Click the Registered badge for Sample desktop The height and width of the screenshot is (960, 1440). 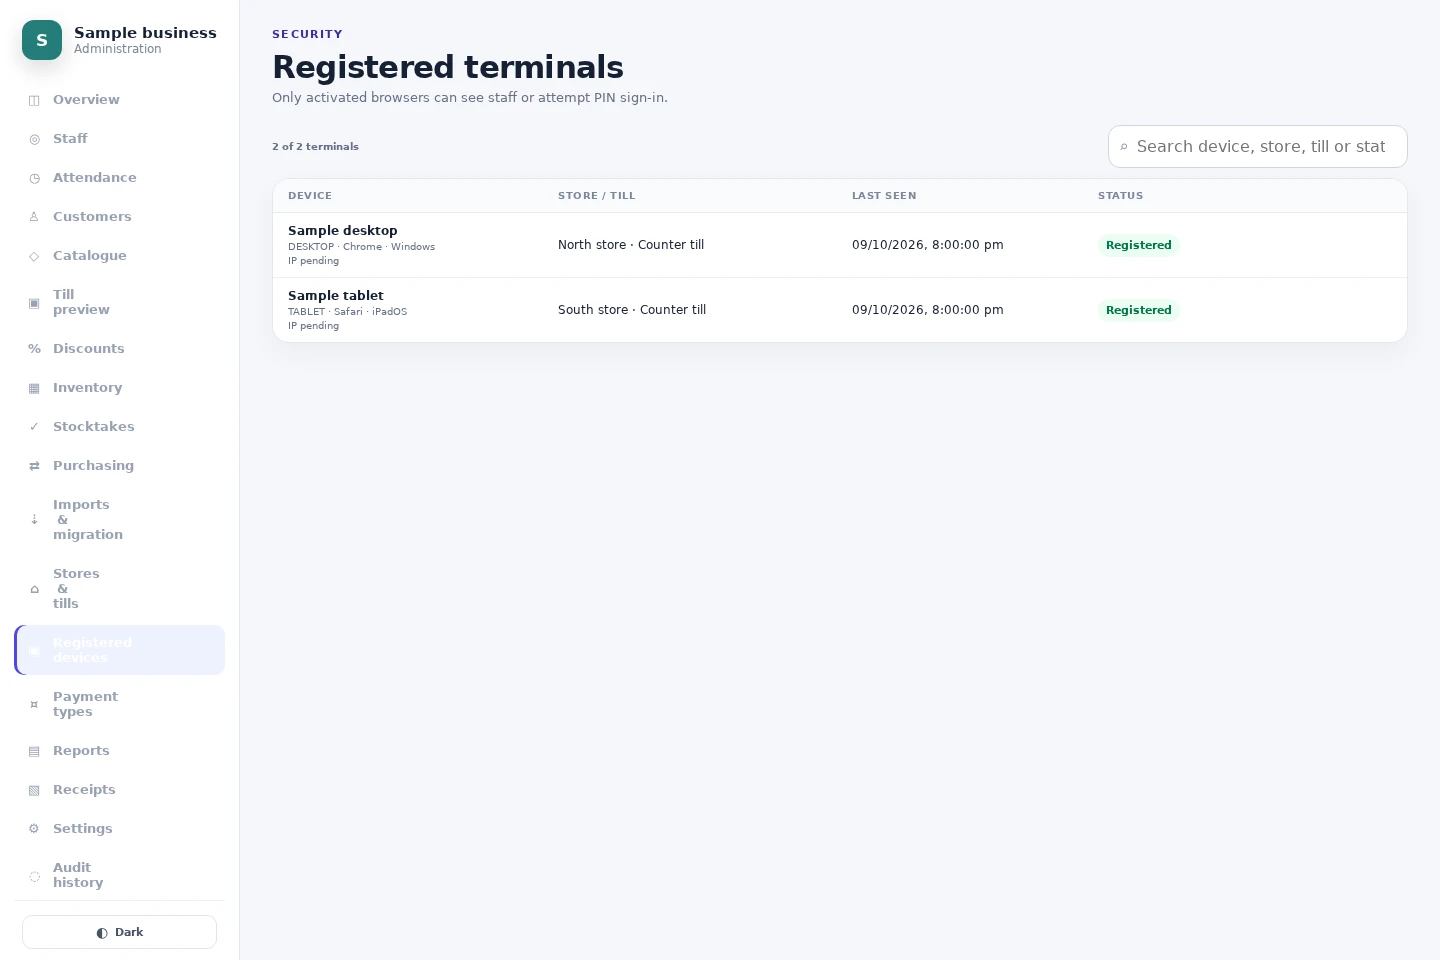tap(1138, 245)
